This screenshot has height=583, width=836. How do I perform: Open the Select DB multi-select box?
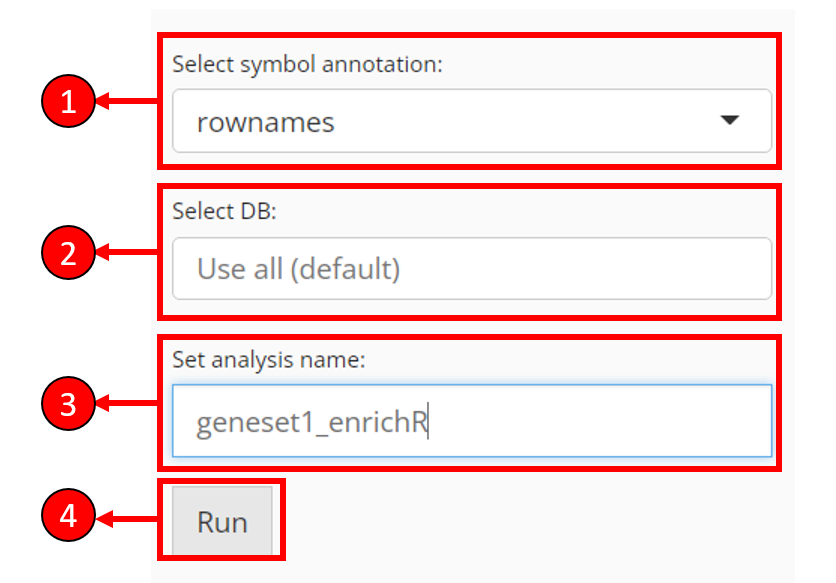point(472,268)
